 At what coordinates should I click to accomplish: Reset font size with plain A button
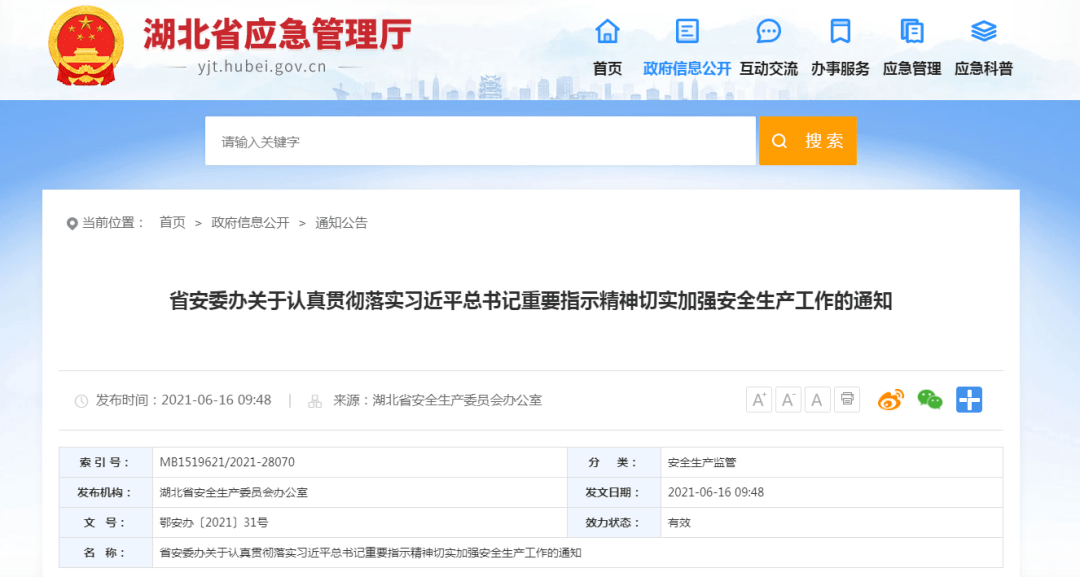(817, 400)
